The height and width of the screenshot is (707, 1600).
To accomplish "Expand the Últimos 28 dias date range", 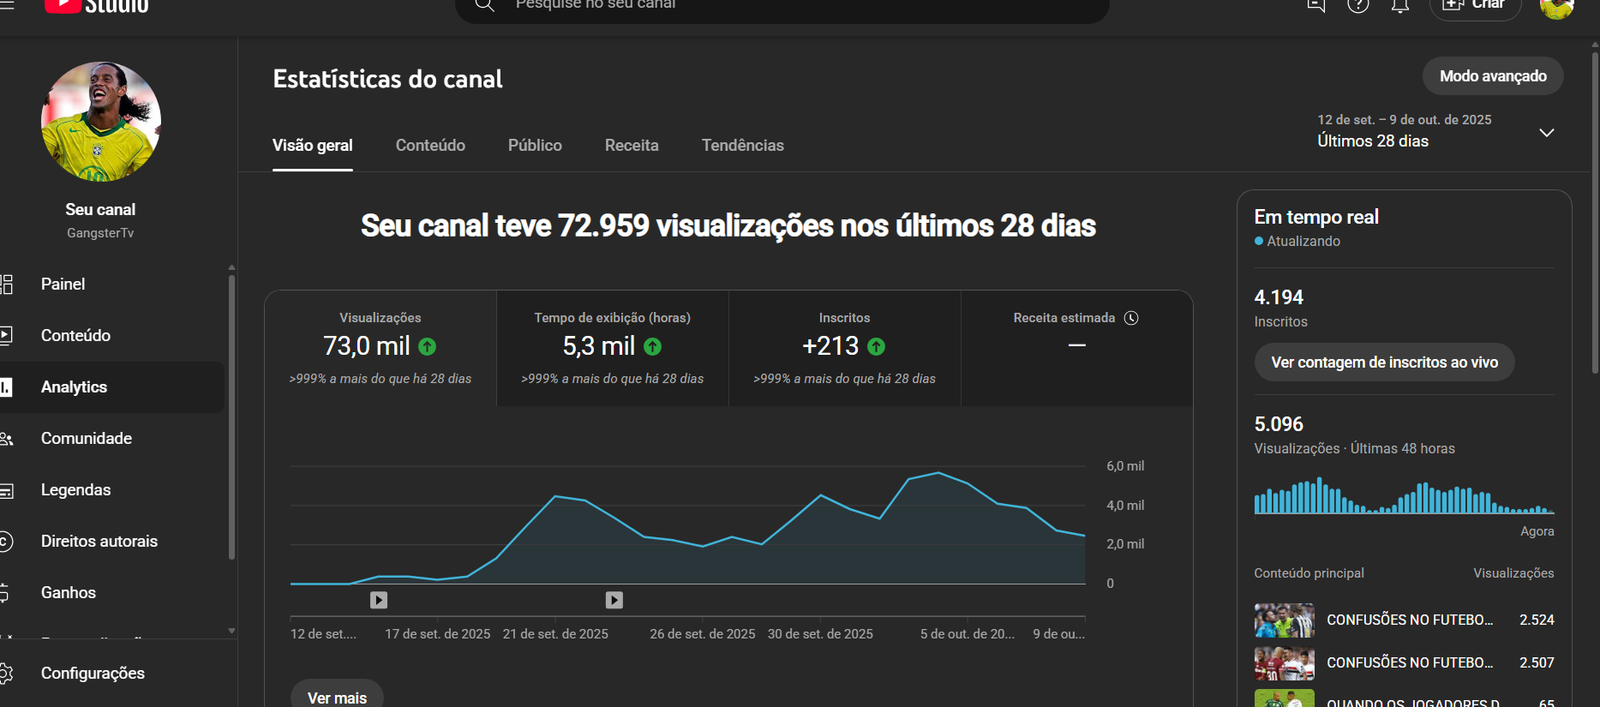I will (x=1546, y=132).
